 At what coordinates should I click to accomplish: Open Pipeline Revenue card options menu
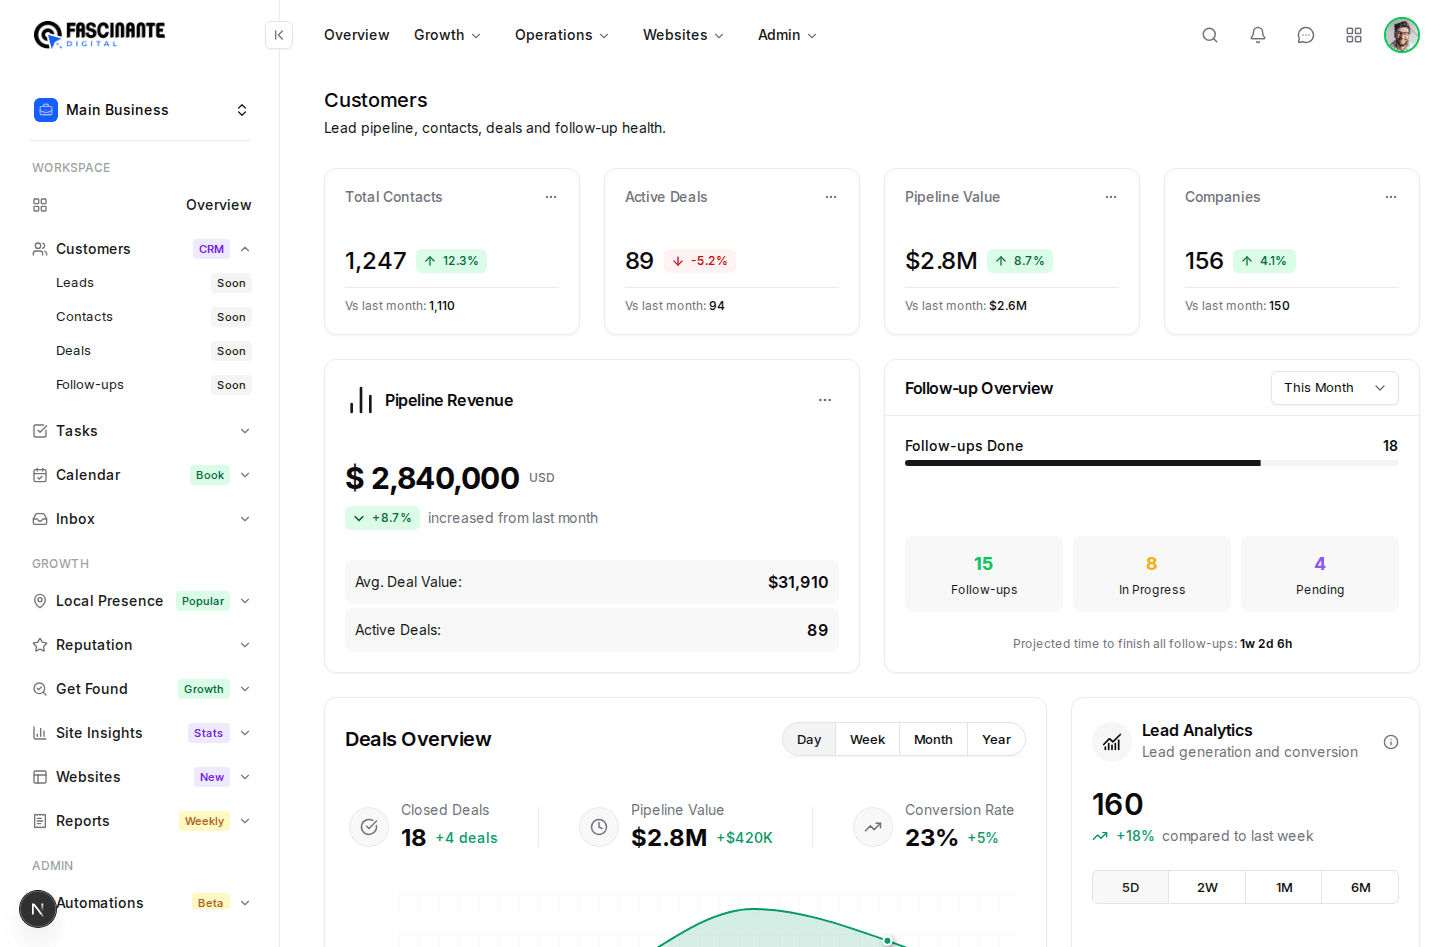825,400
